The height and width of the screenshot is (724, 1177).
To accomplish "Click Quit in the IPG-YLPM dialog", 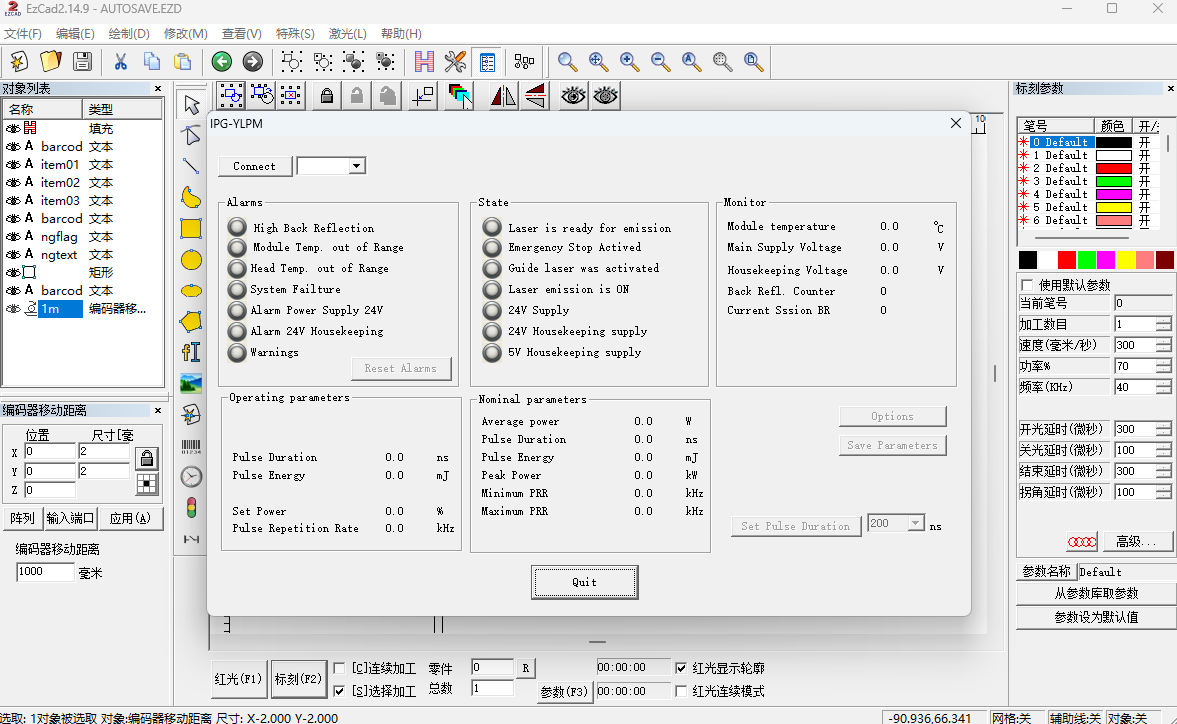I will click(585, 582).
